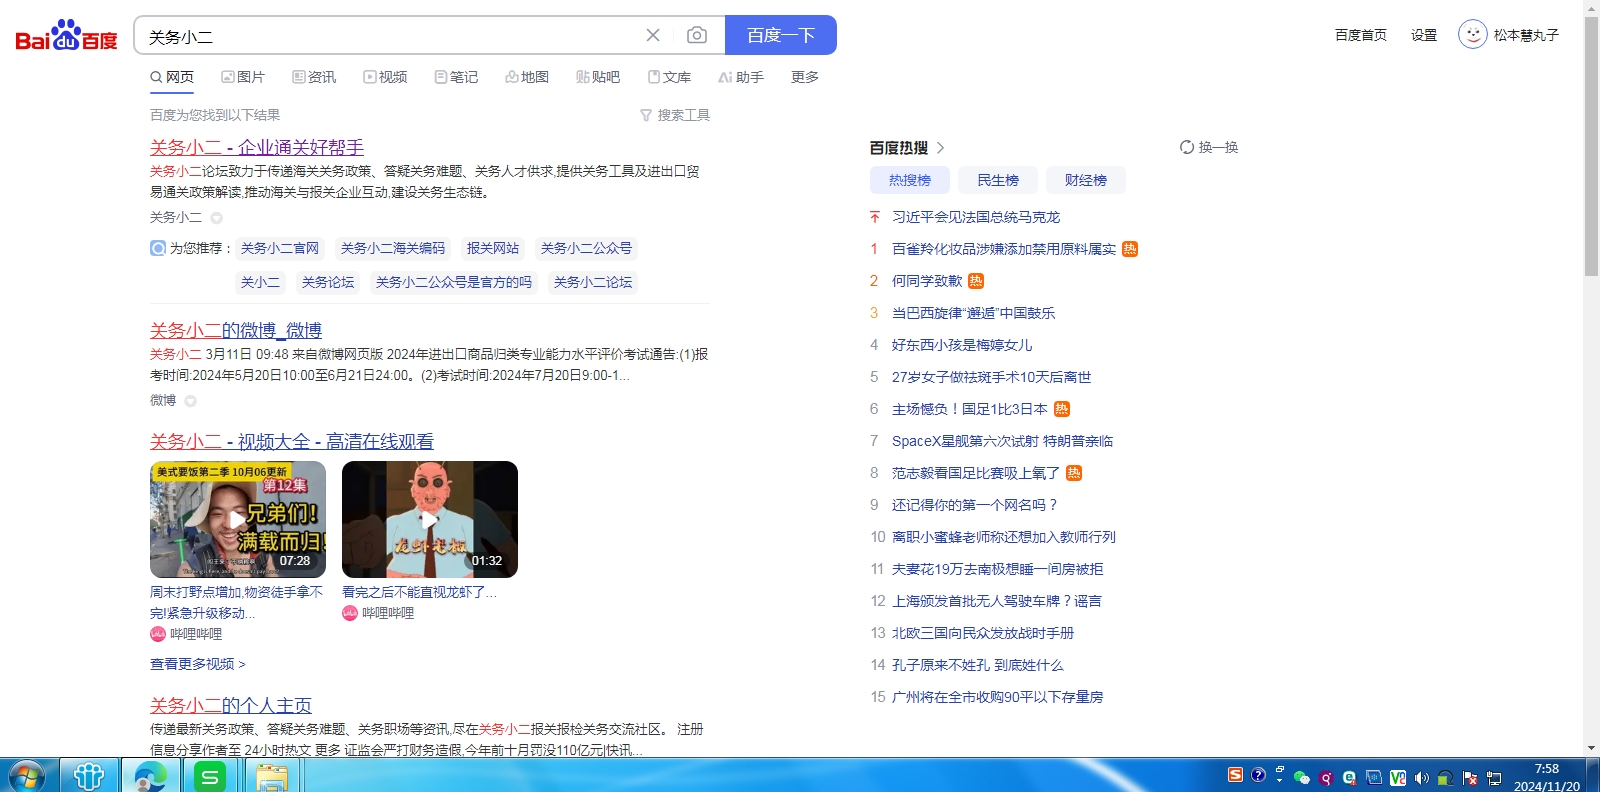Image resolution: width=1600 pixels, height=792 pixels.
Task: Expand 百度热搜 chevron
Action: pyautogui.click(x=940, y=148)
